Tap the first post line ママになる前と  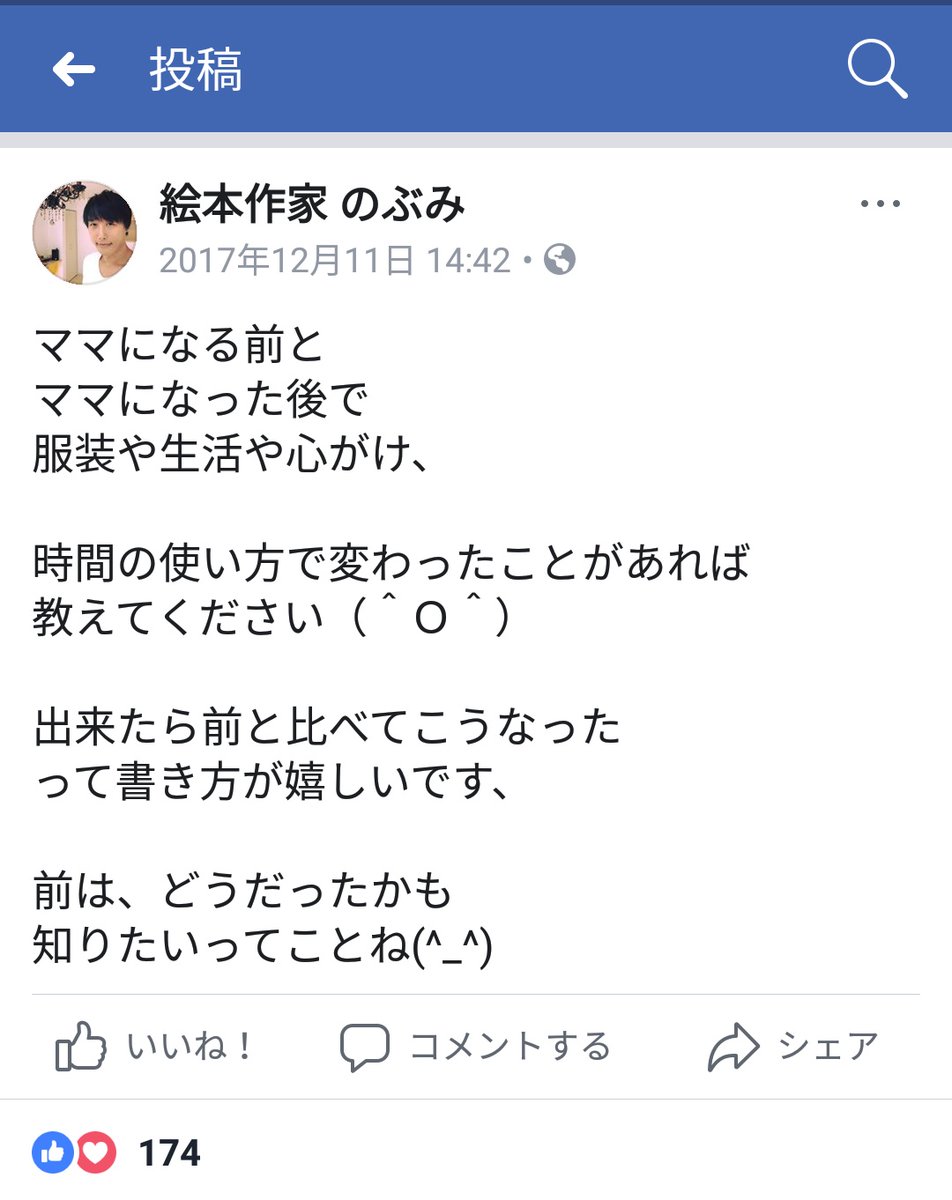pyautogui.click(x=180, y=346)
